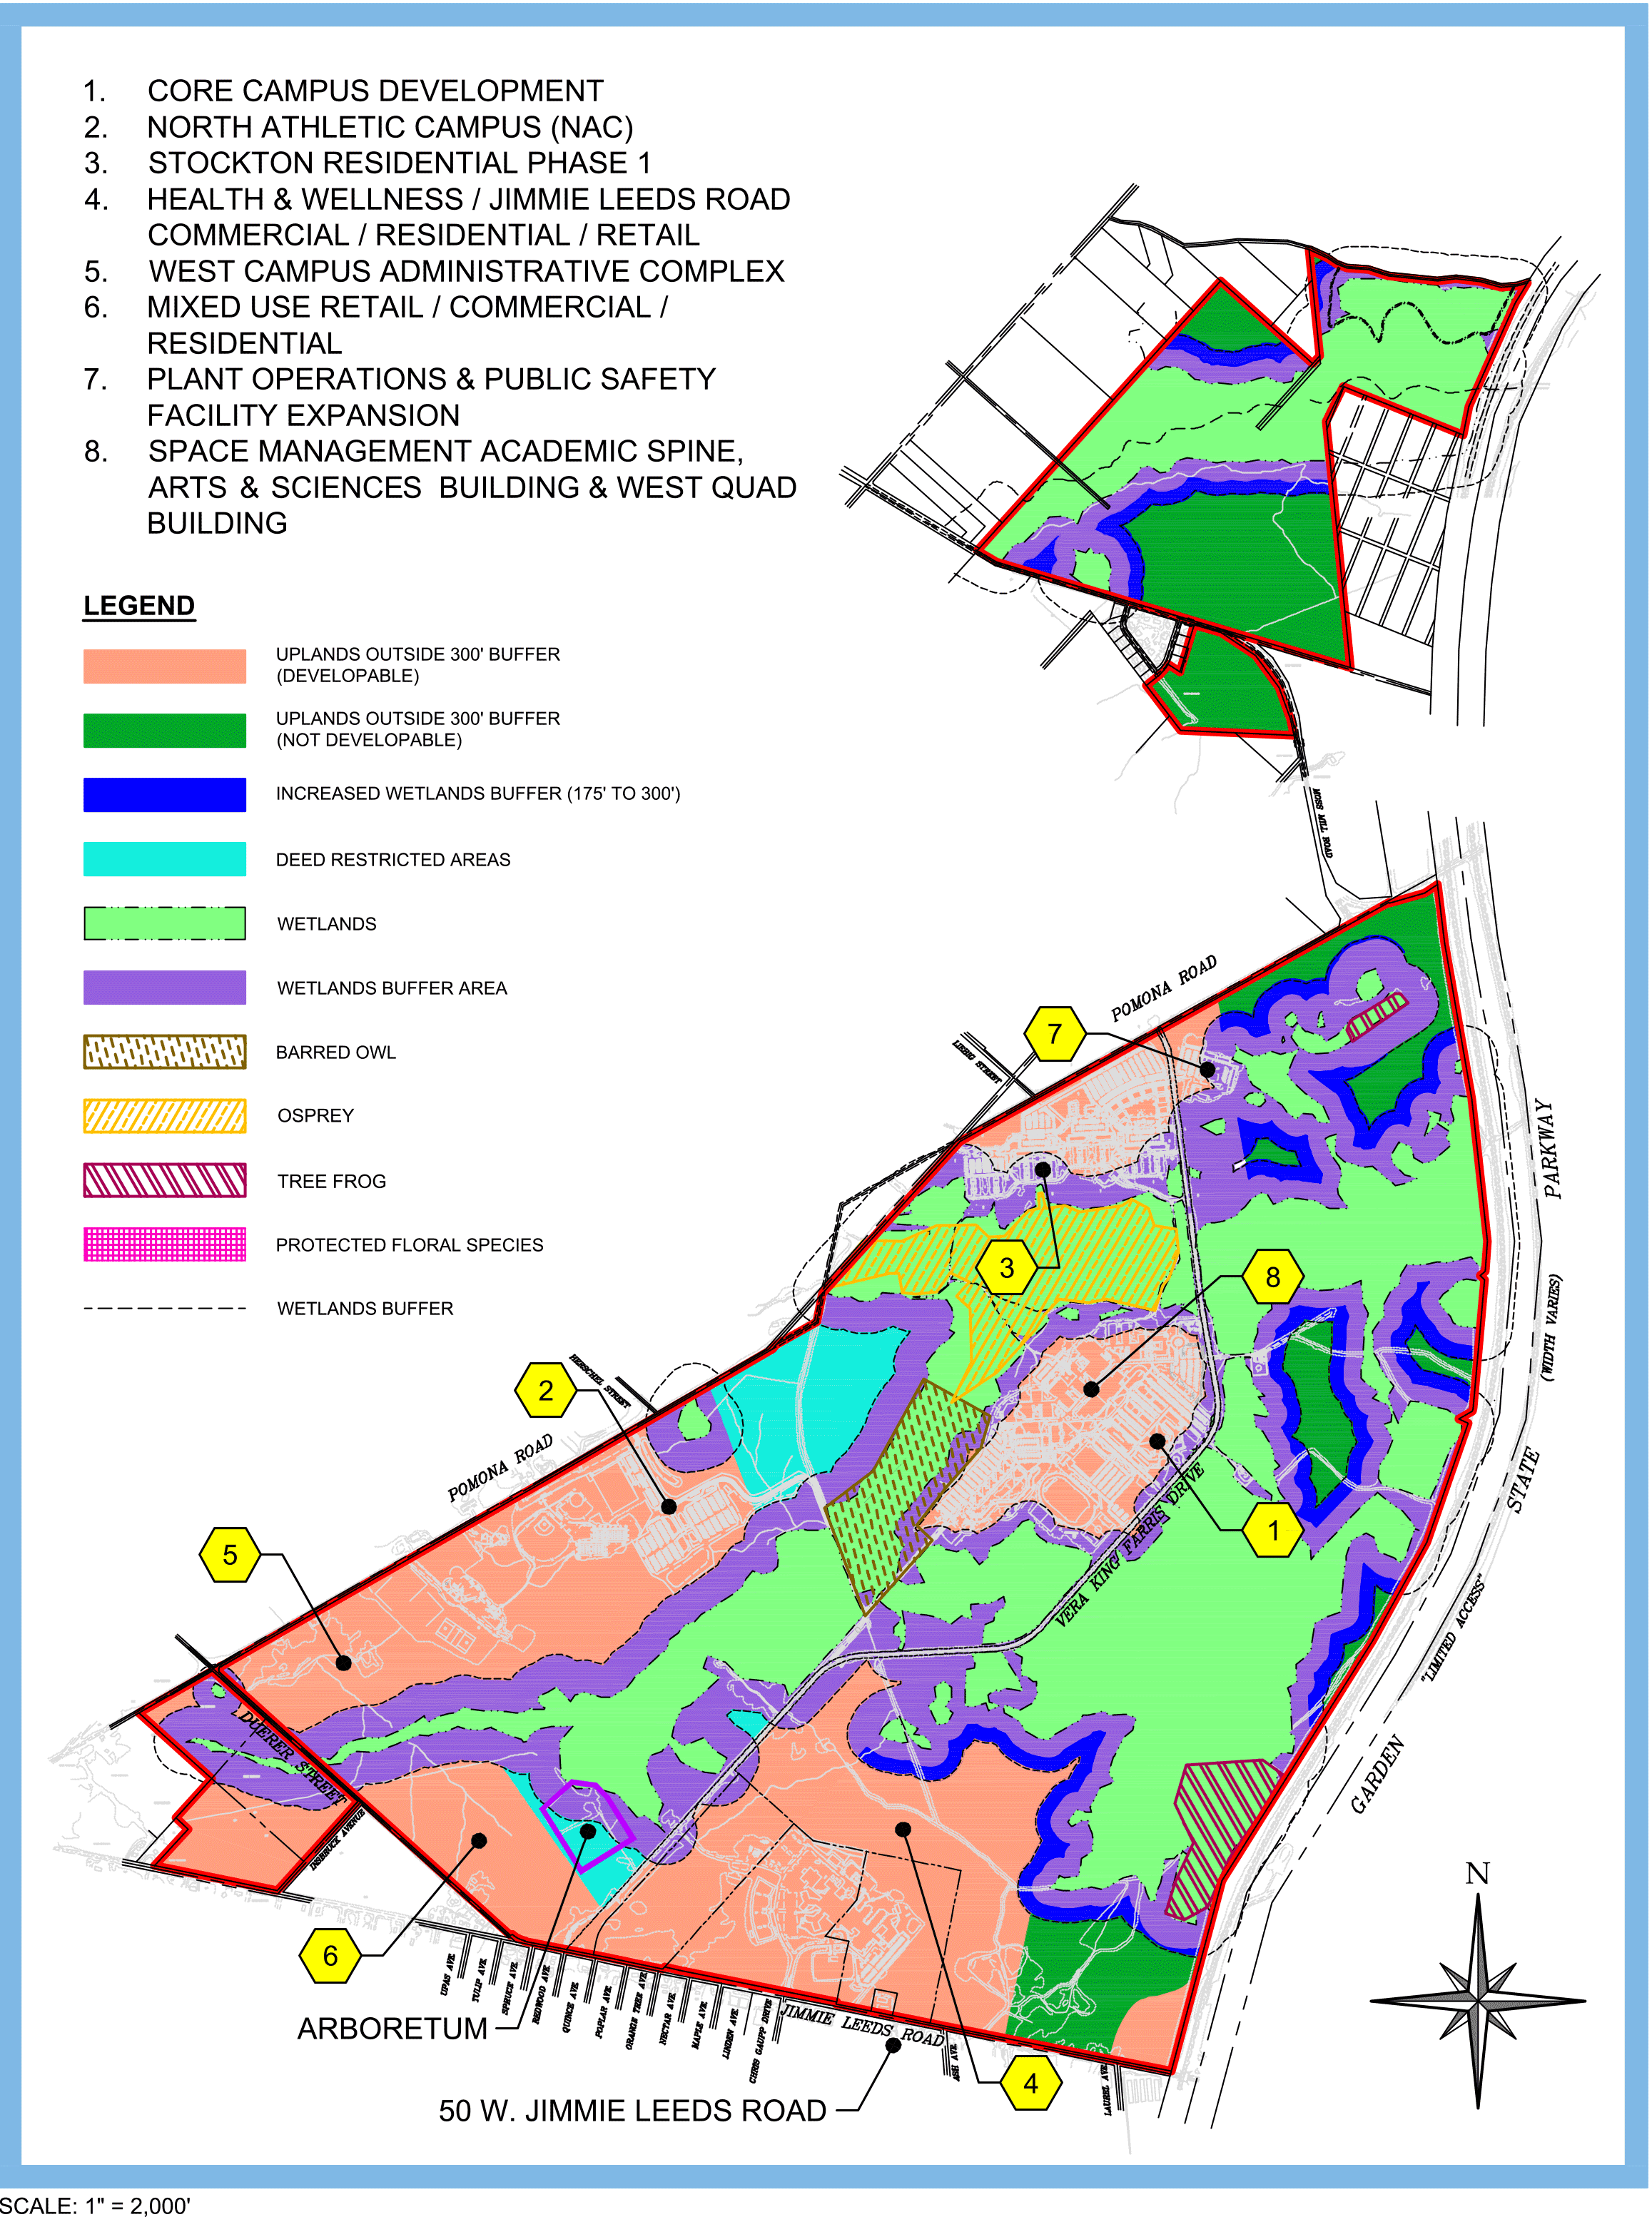Click the maroon hatched tree frog swatch

[x=165, y=1180]
